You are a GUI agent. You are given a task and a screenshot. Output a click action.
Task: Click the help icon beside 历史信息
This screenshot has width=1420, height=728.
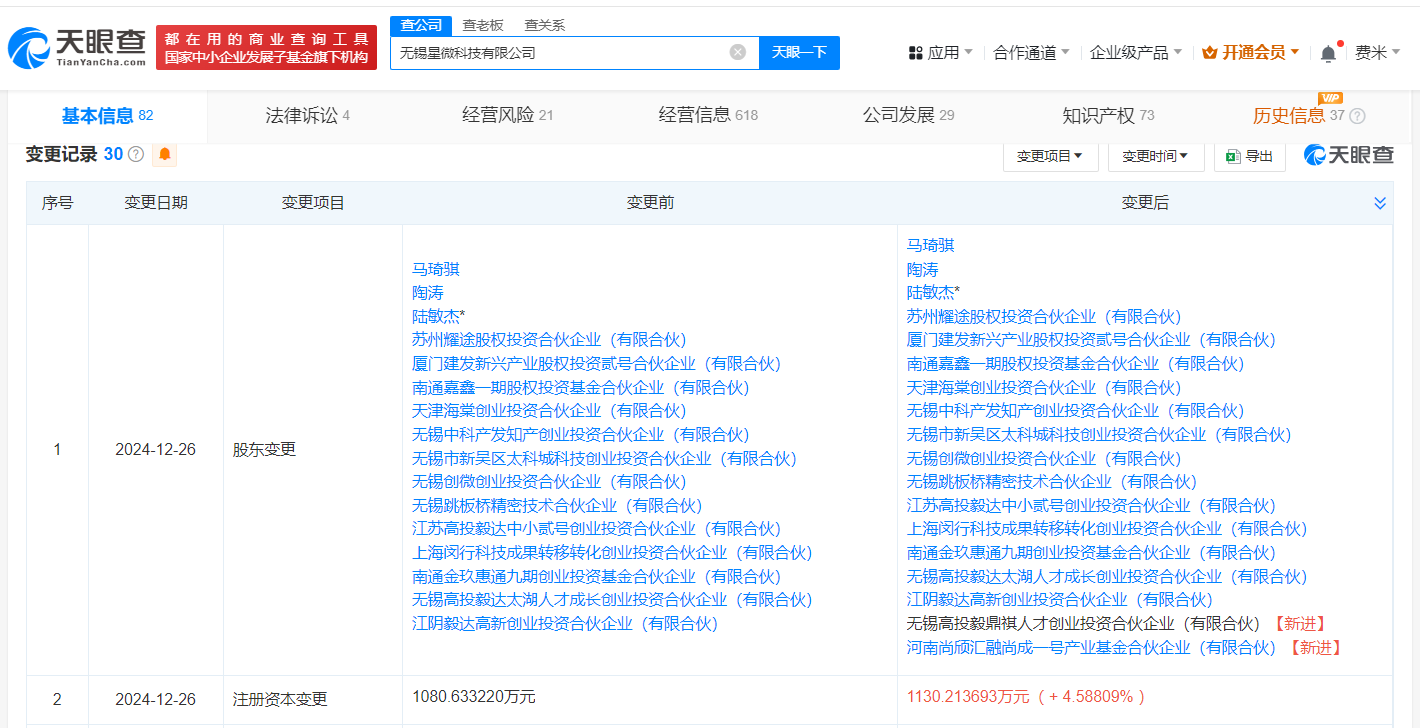[1357, 116]
